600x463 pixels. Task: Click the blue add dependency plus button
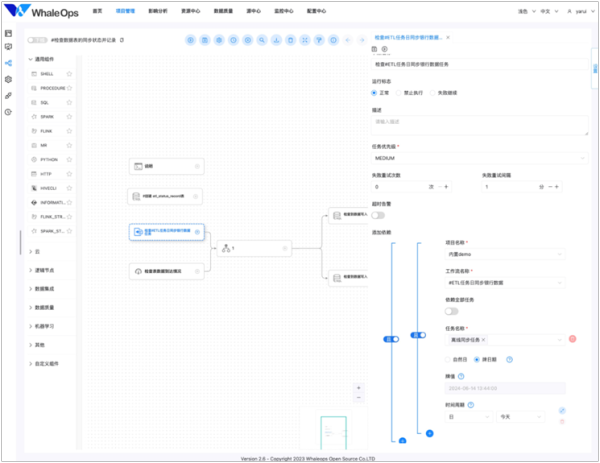(429, 433)
